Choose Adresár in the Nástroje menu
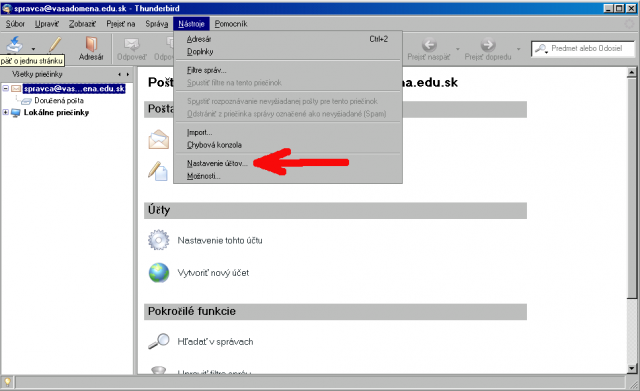Image resolution: width=640 pixels, height=391 pixels. 288,39
